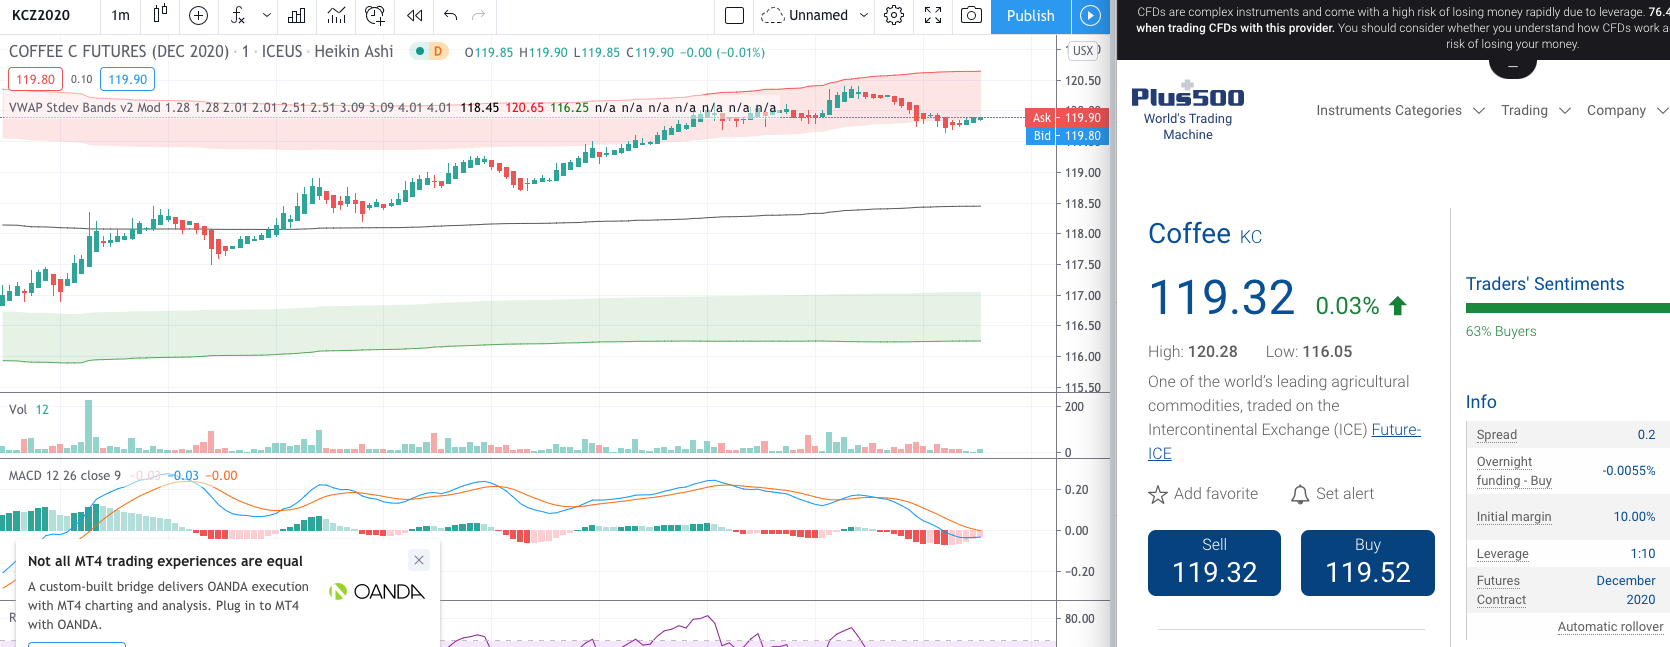This screenshot has width=1670, height=647.
Task: Click the green up arrow beside 0.03%
Action: click(x=1398, y=306)
